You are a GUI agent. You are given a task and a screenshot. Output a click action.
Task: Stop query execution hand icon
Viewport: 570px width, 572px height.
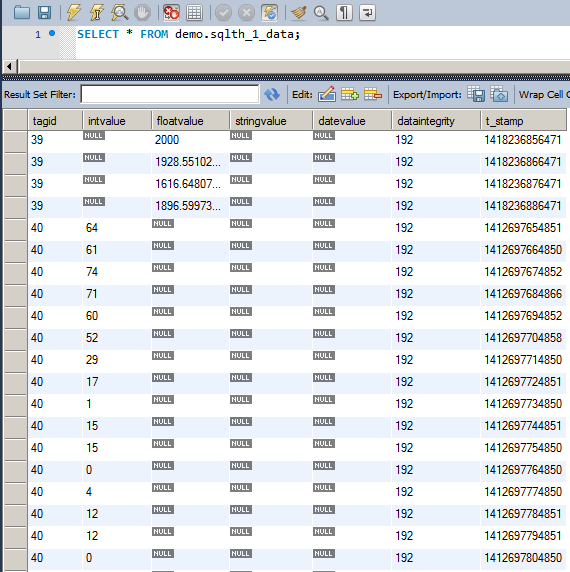point(142,13)
